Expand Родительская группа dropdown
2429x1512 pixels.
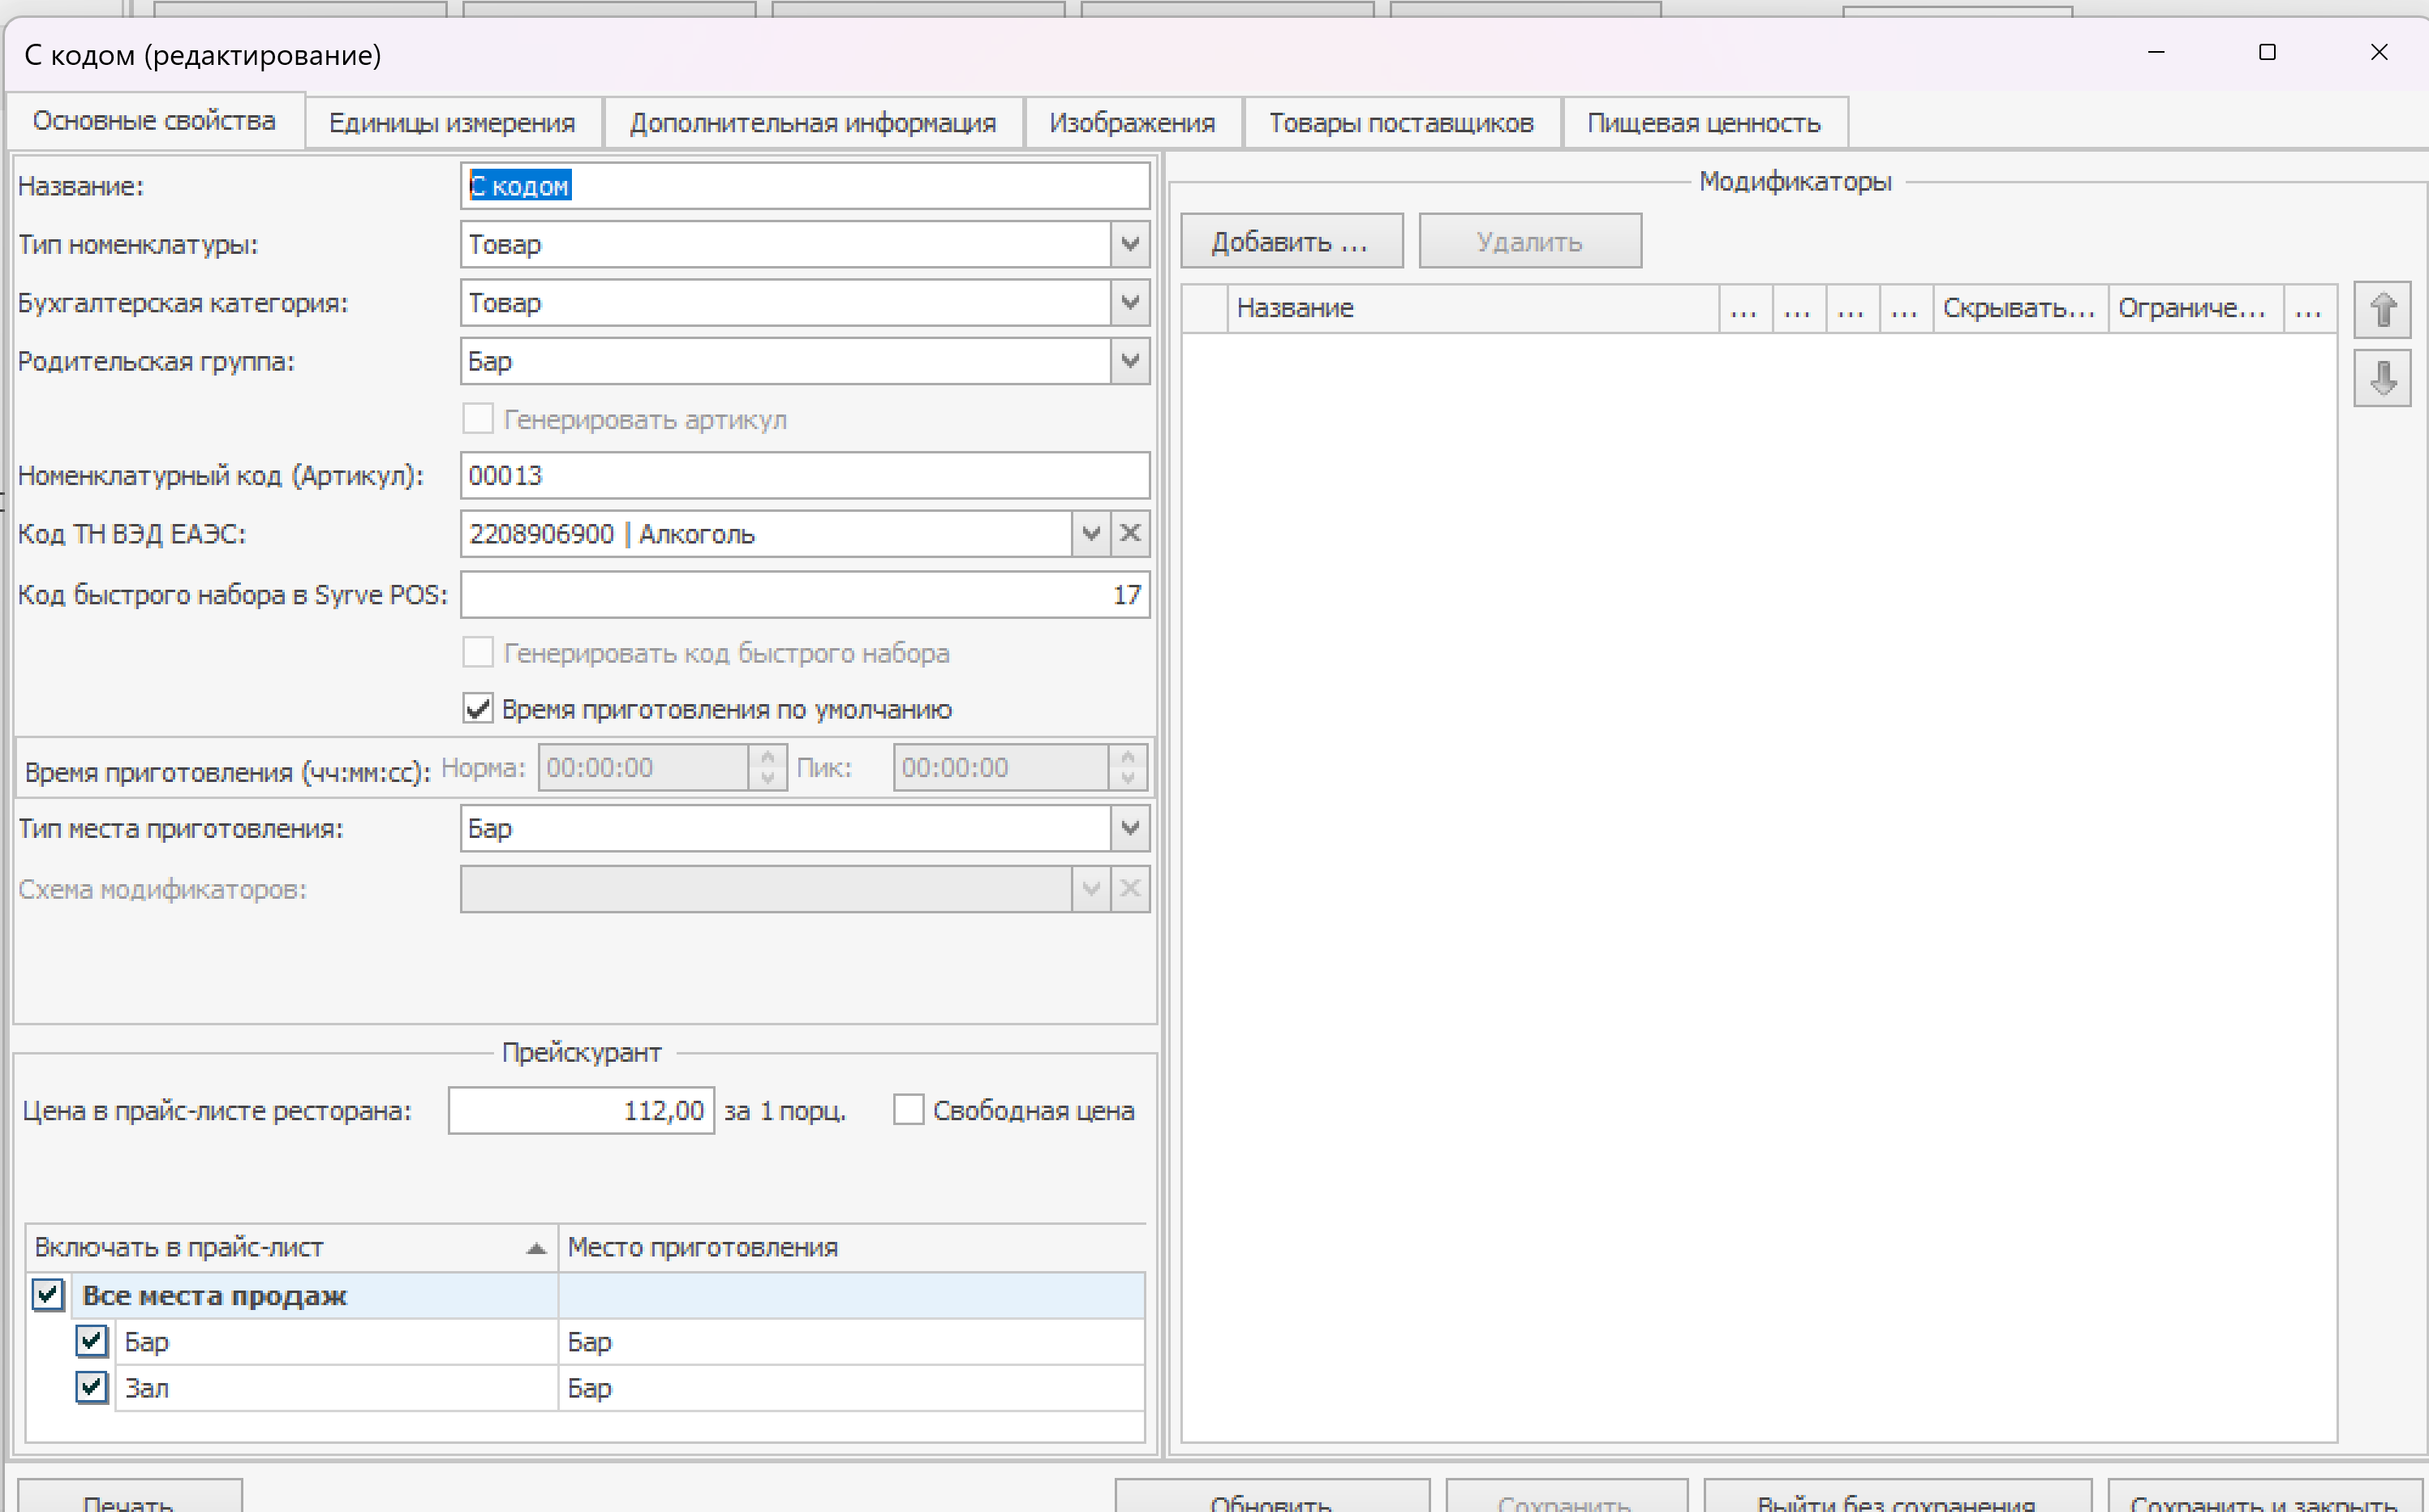coord(1130,361)
